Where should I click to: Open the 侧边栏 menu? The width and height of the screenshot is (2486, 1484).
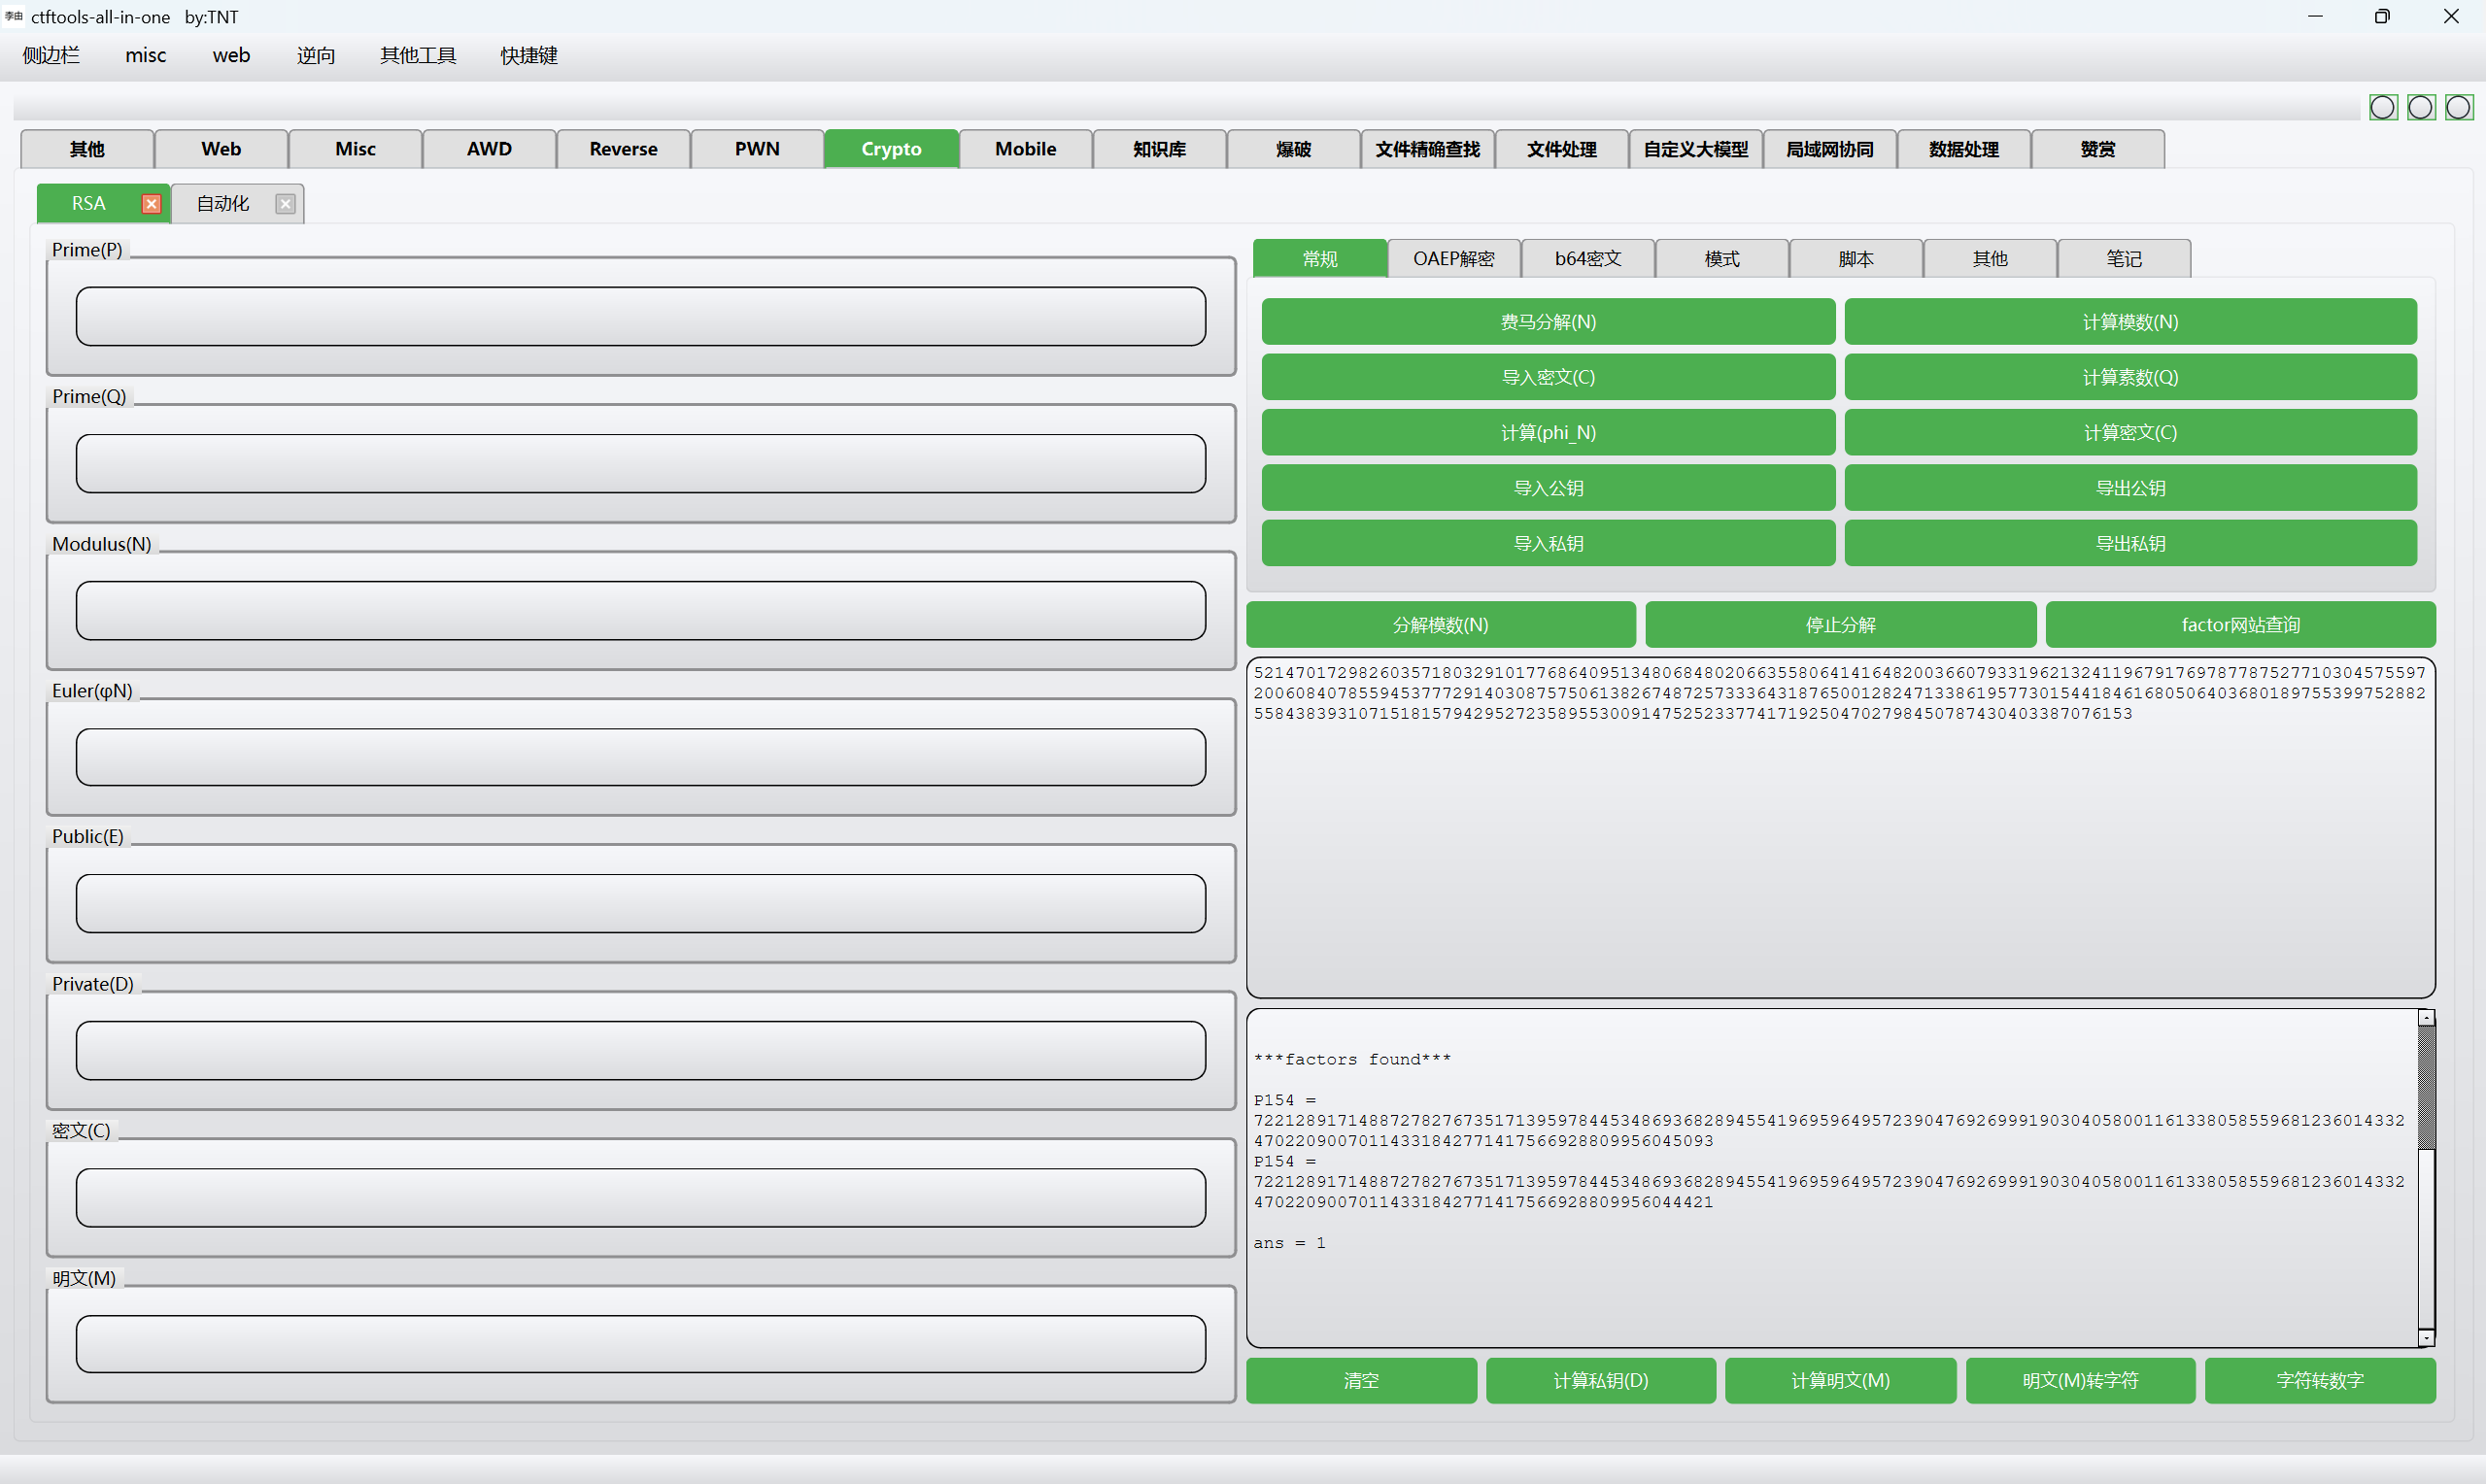tap(51, 55)
